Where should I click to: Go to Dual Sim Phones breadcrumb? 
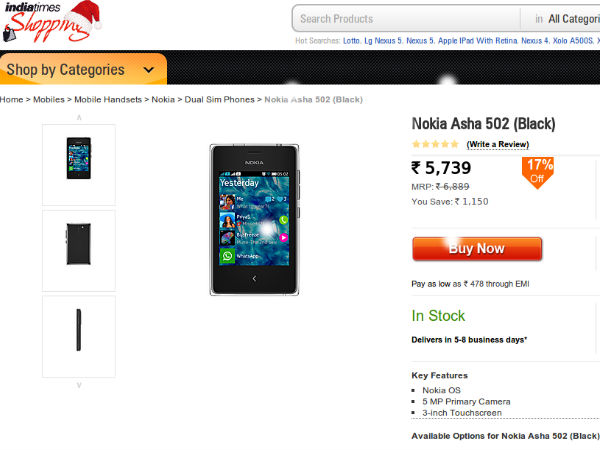tap(219, 99)
